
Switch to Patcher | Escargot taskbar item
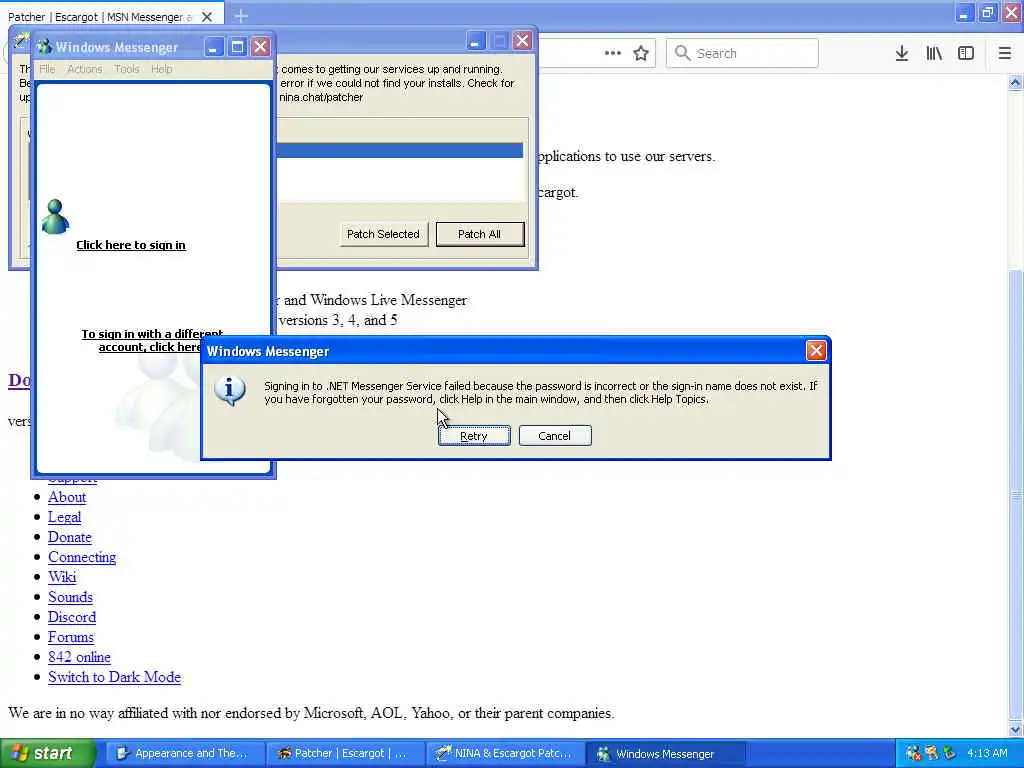345,754
